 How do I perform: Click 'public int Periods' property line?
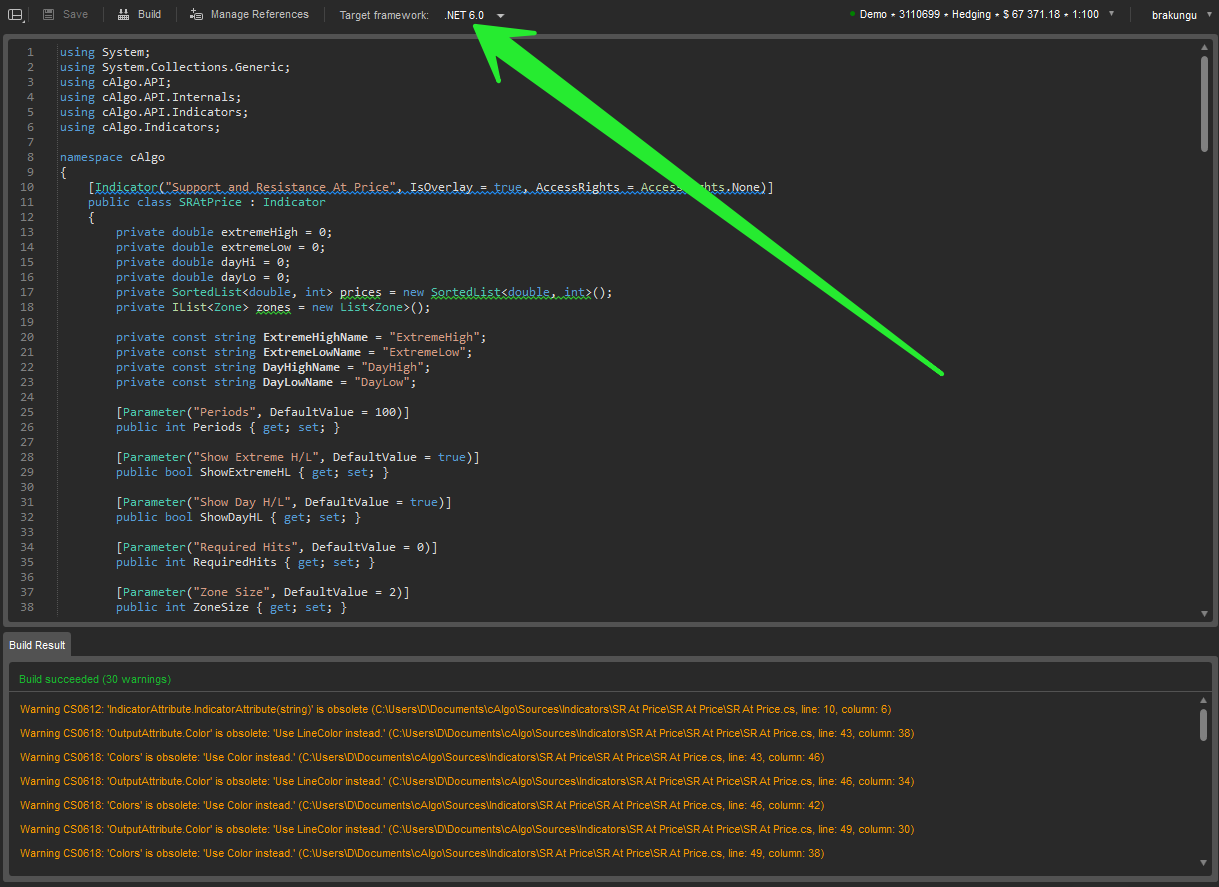click(228, 427)
